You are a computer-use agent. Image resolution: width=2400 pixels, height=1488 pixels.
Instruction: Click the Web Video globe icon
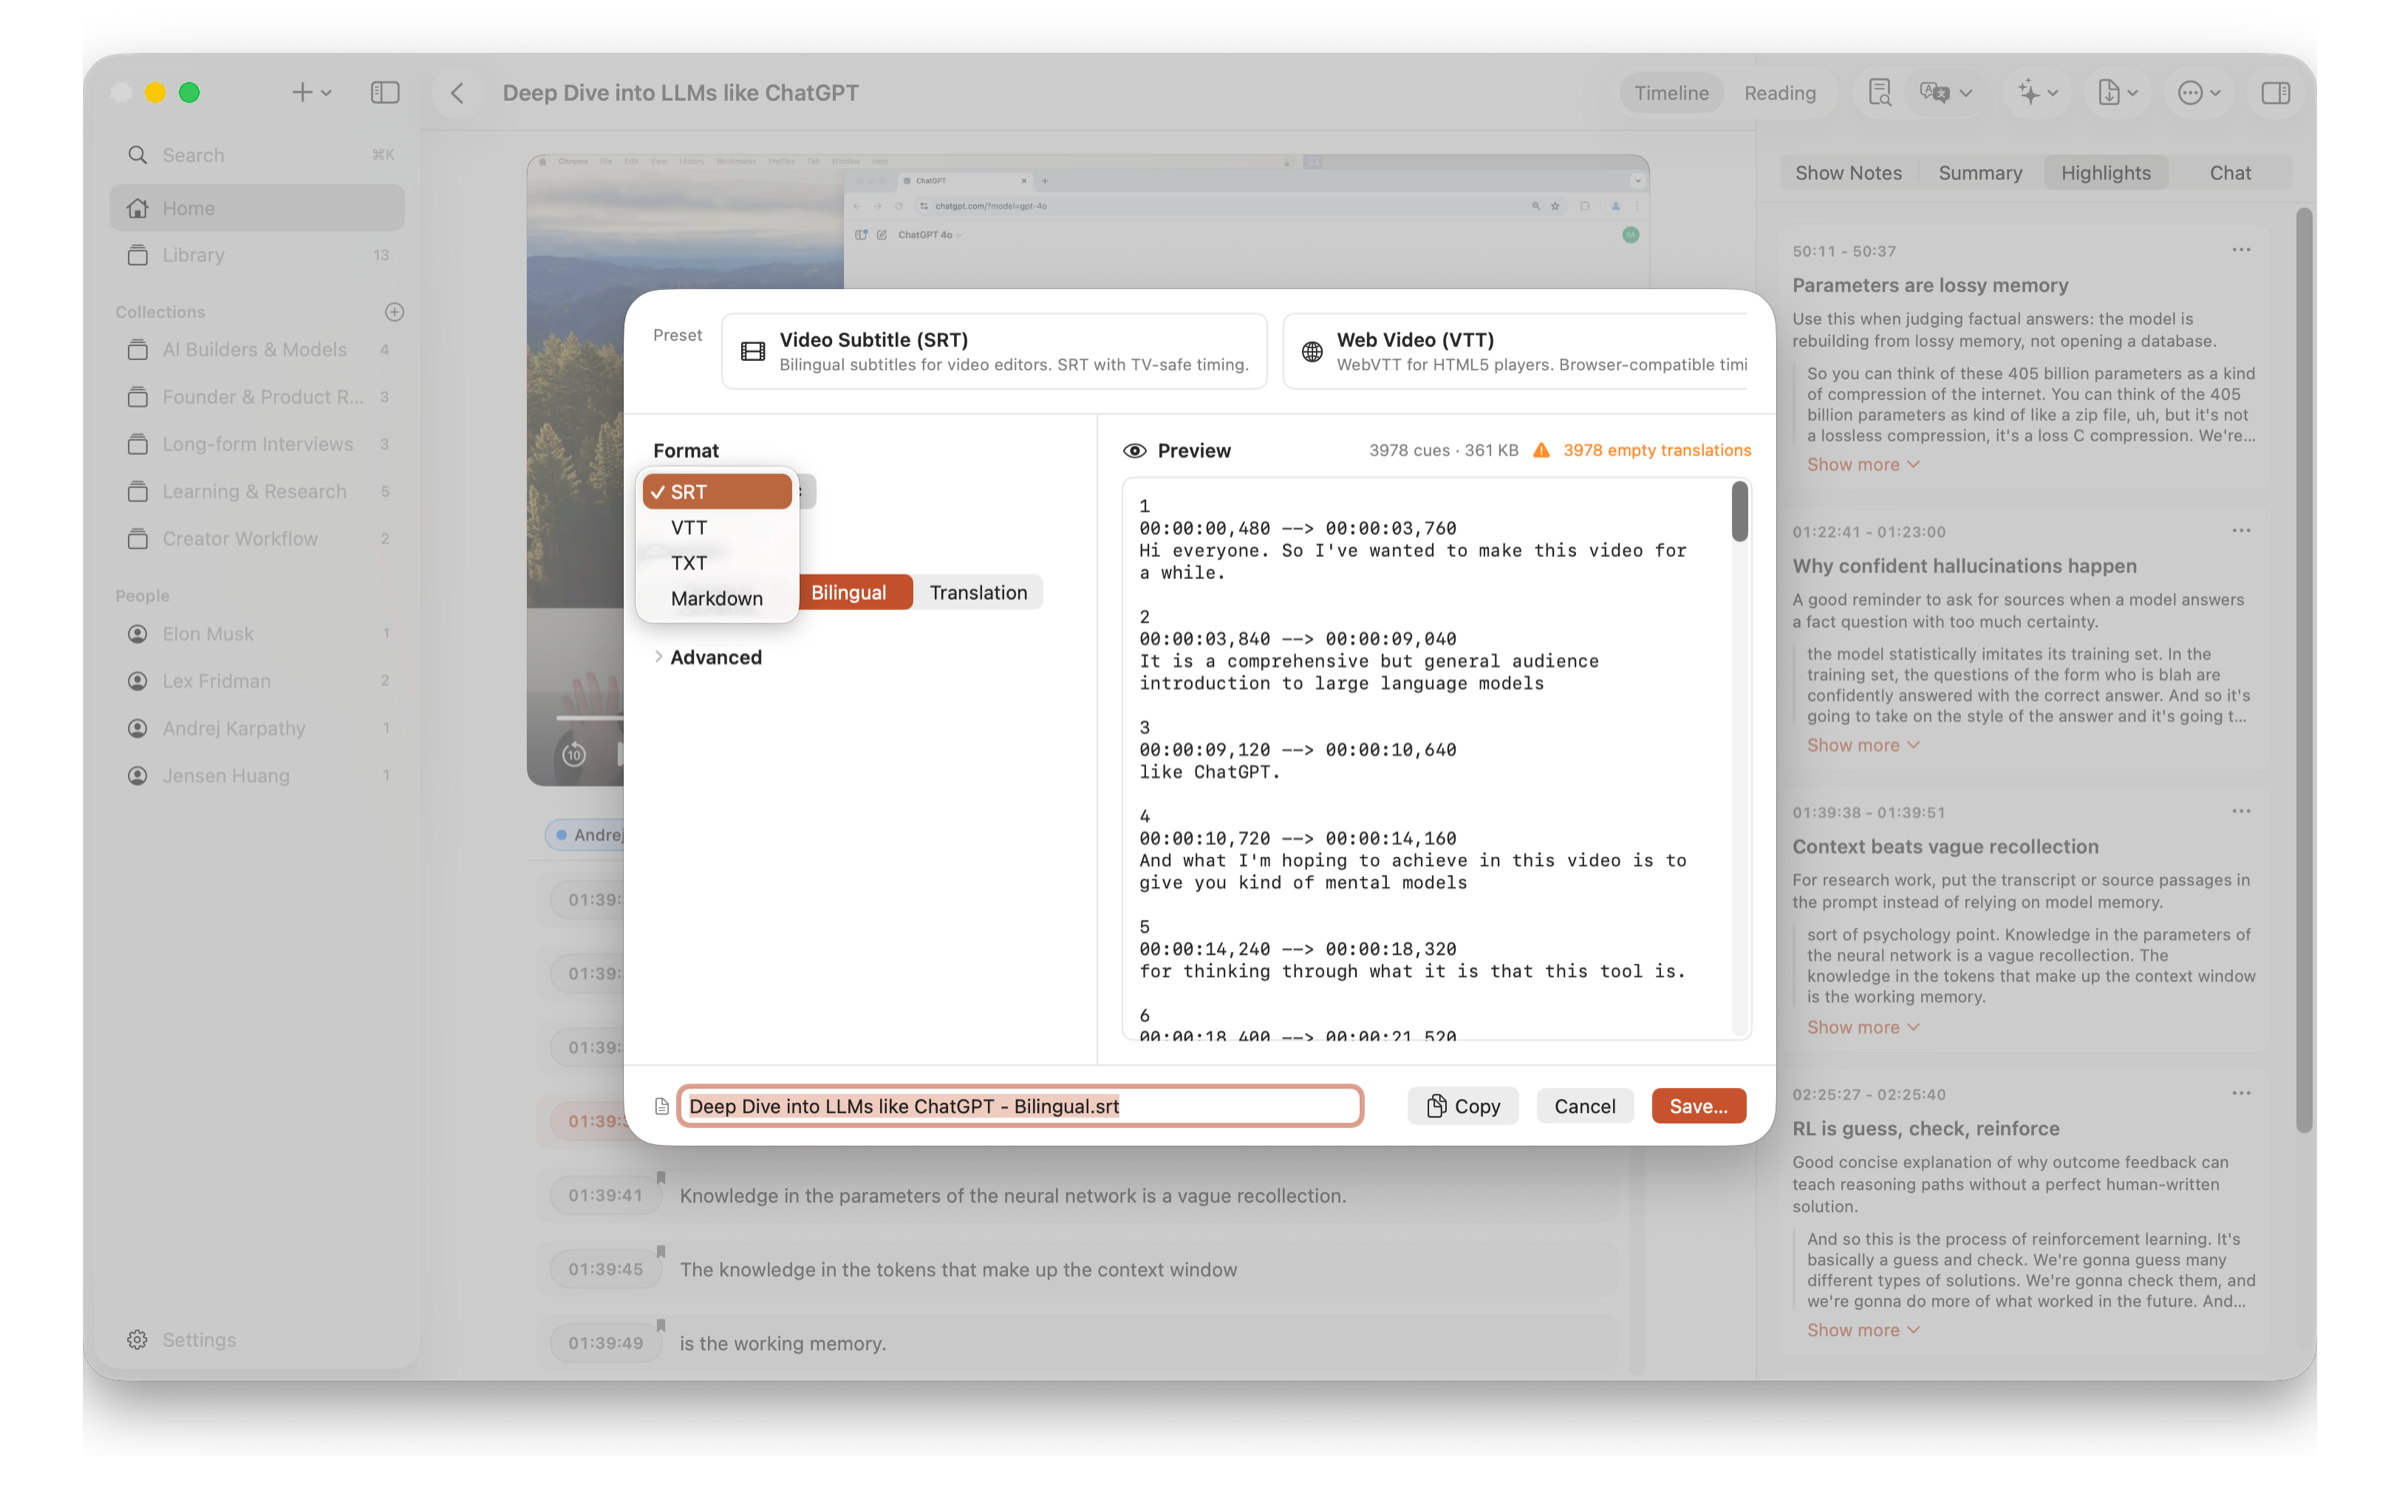(1312, 351)
